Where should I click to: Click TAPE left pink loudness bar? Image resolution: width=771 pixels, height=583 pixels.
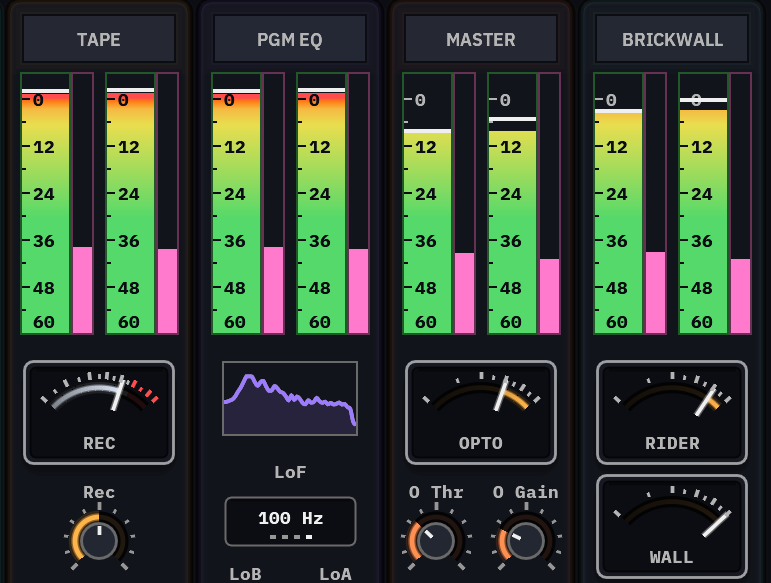click(x=83, y=204)
